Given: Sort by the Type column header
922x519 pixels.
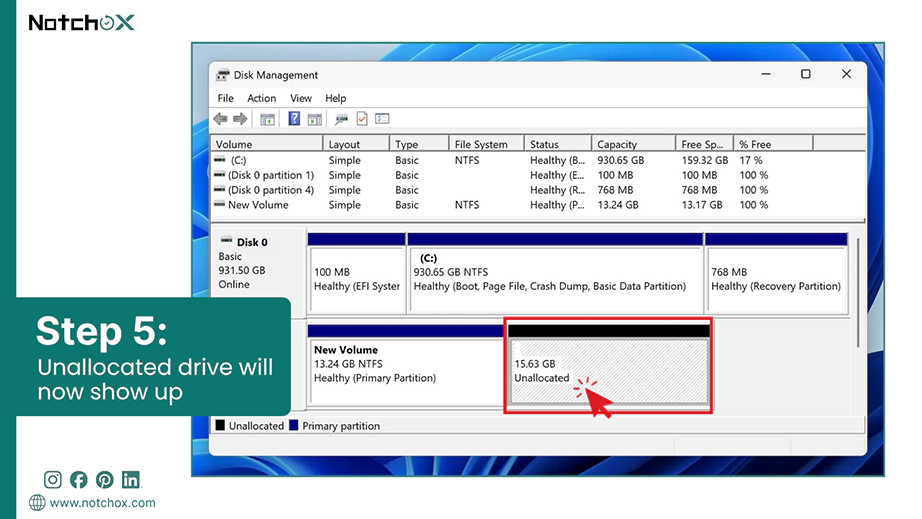Looking at the screenshot, I should coord(419,144).
